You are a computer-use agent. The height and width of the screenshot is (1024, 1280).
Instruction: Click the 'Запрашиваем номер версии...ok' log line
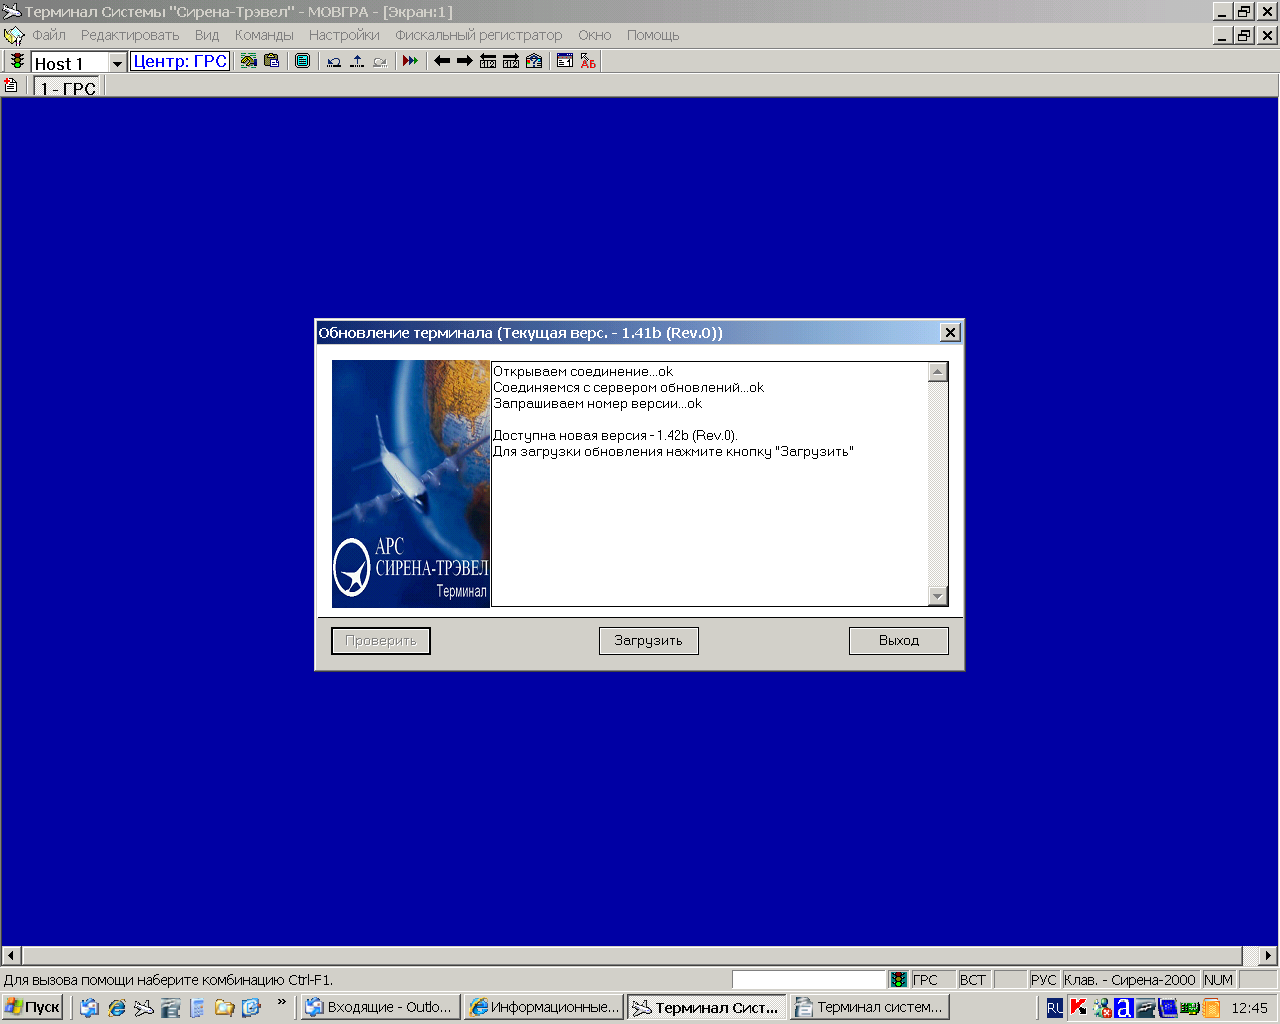[597, 404]
